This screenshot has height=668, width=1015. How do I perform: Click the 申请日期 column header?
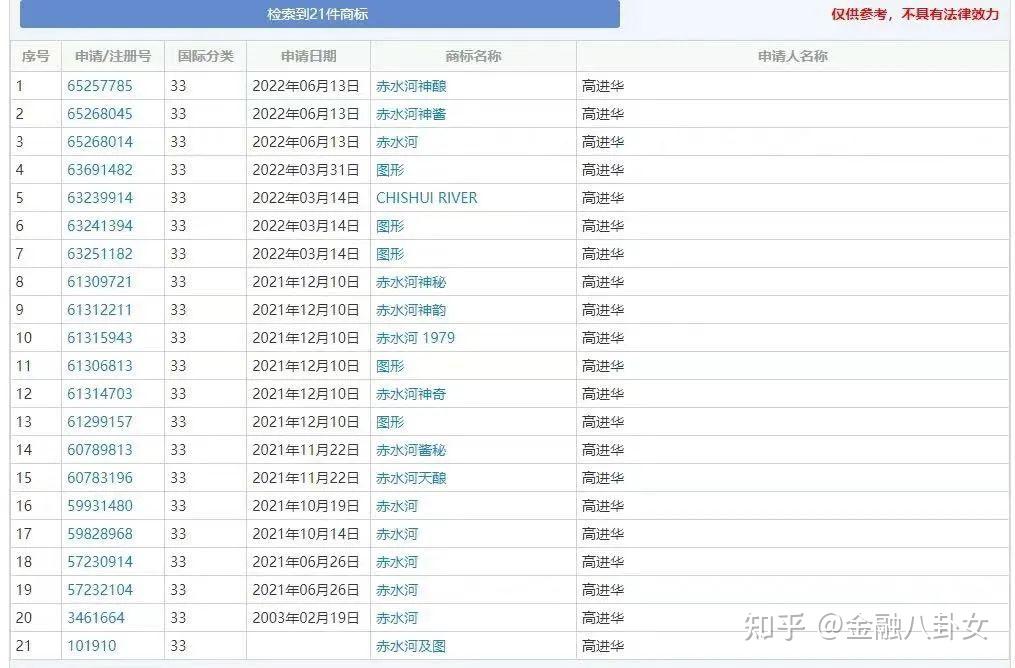click(x=309, y=56)
